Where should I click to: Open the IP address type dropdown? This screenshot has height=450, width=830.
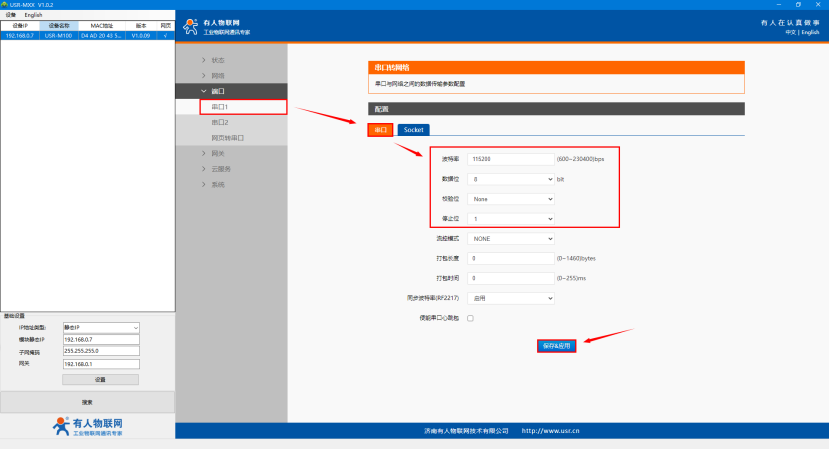click(x=100, y=327)
